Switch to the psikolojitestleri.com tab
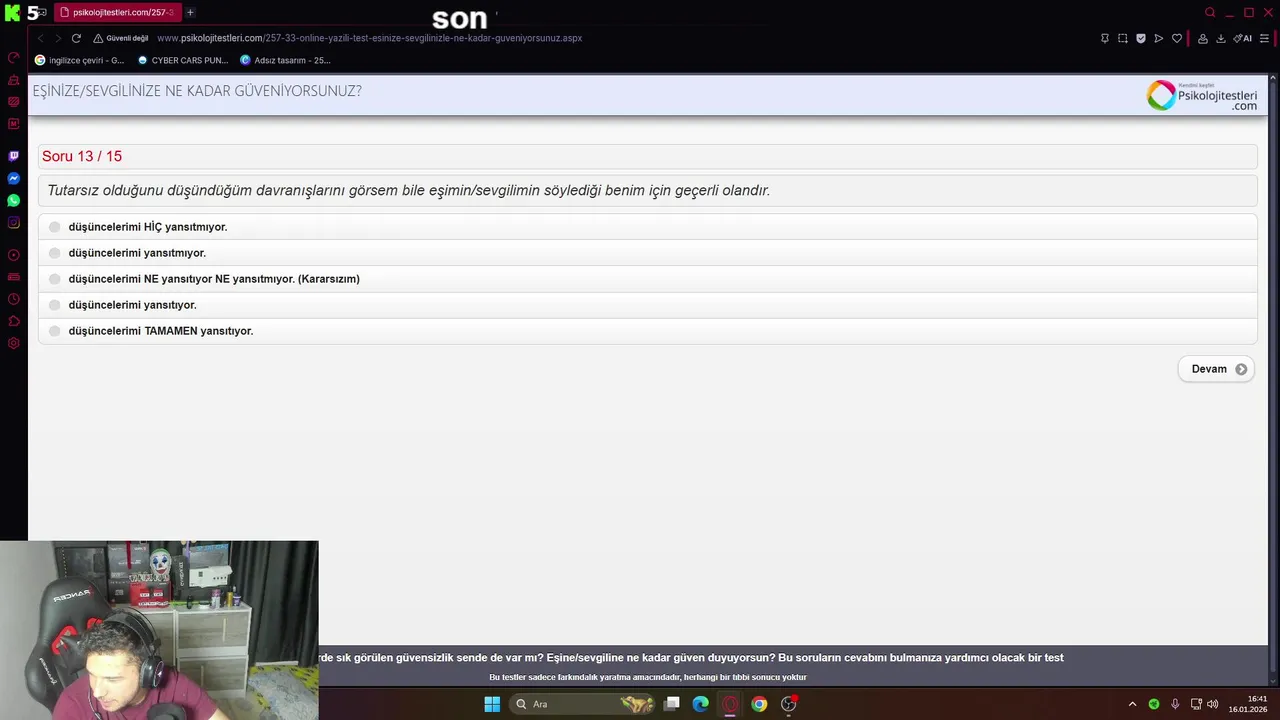The width and height of the screenshot is (1280, 720). tap(117, 12)
